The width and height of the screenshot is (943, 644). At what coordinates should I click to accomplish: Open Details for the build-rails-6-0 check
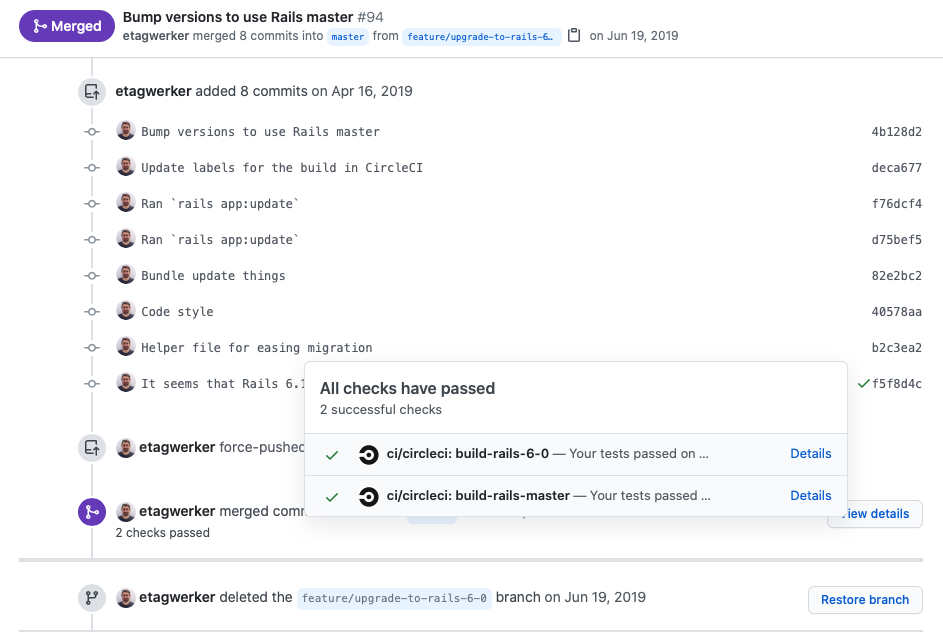[x=810, y=453]
